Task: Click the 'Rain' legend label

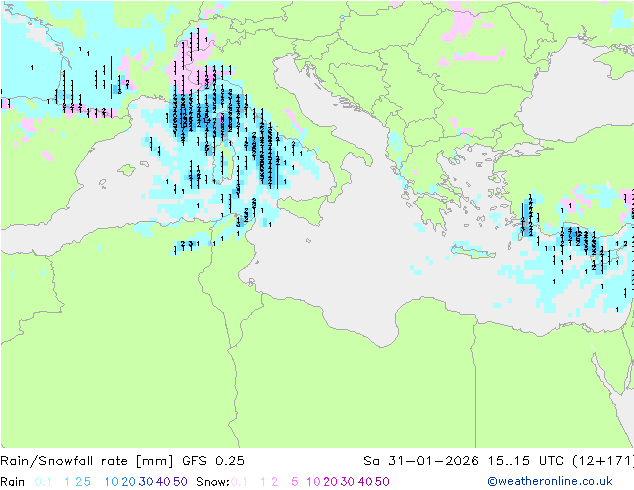Action: point(13,482)
